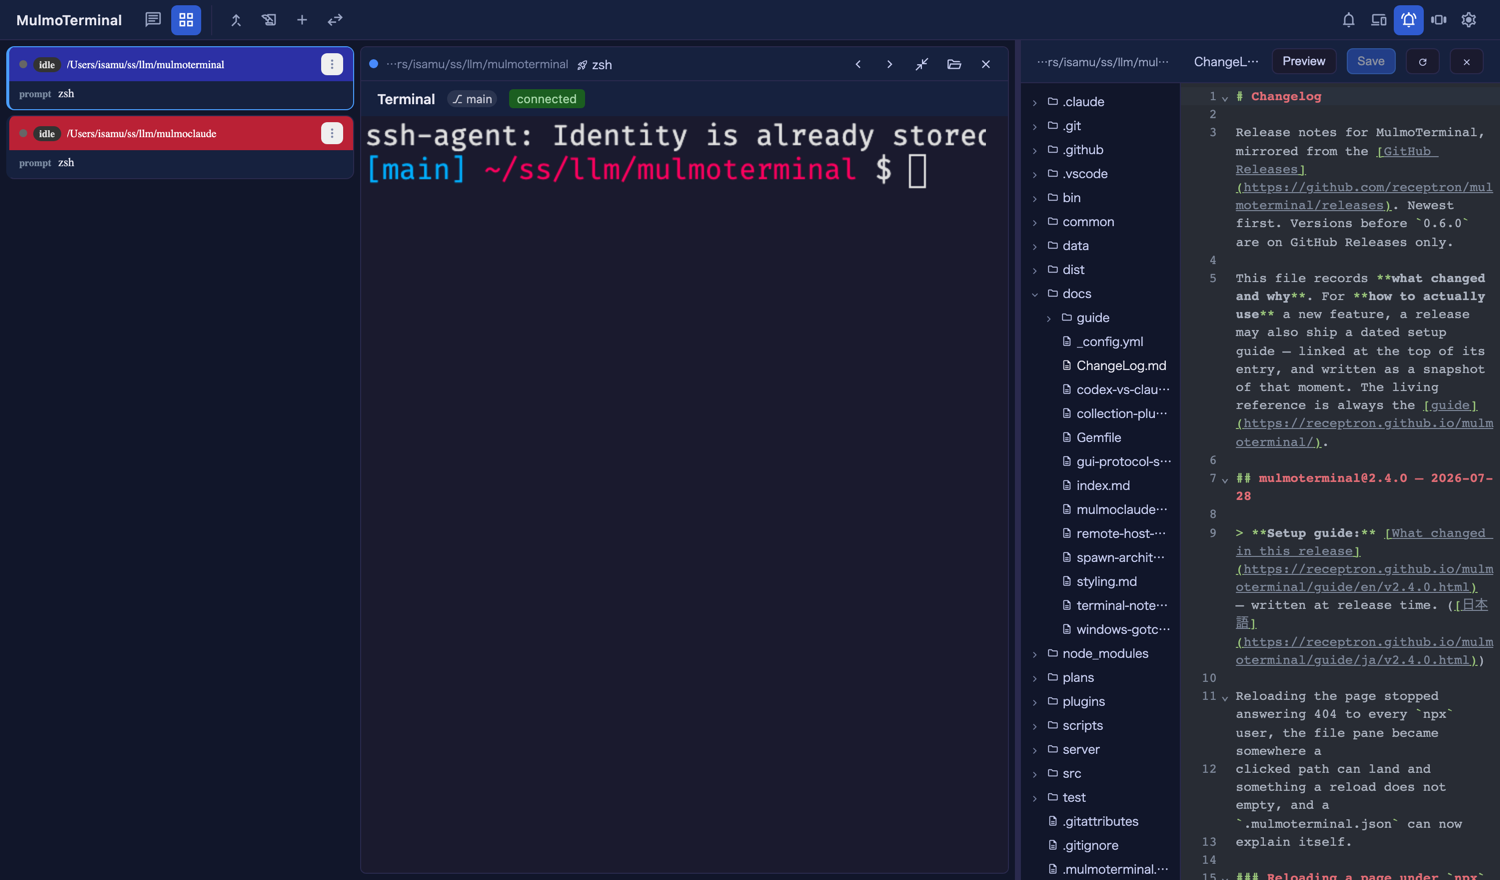Fold the section at editor line 7
Screen dimensions: 1500x880
[1225, 480]
